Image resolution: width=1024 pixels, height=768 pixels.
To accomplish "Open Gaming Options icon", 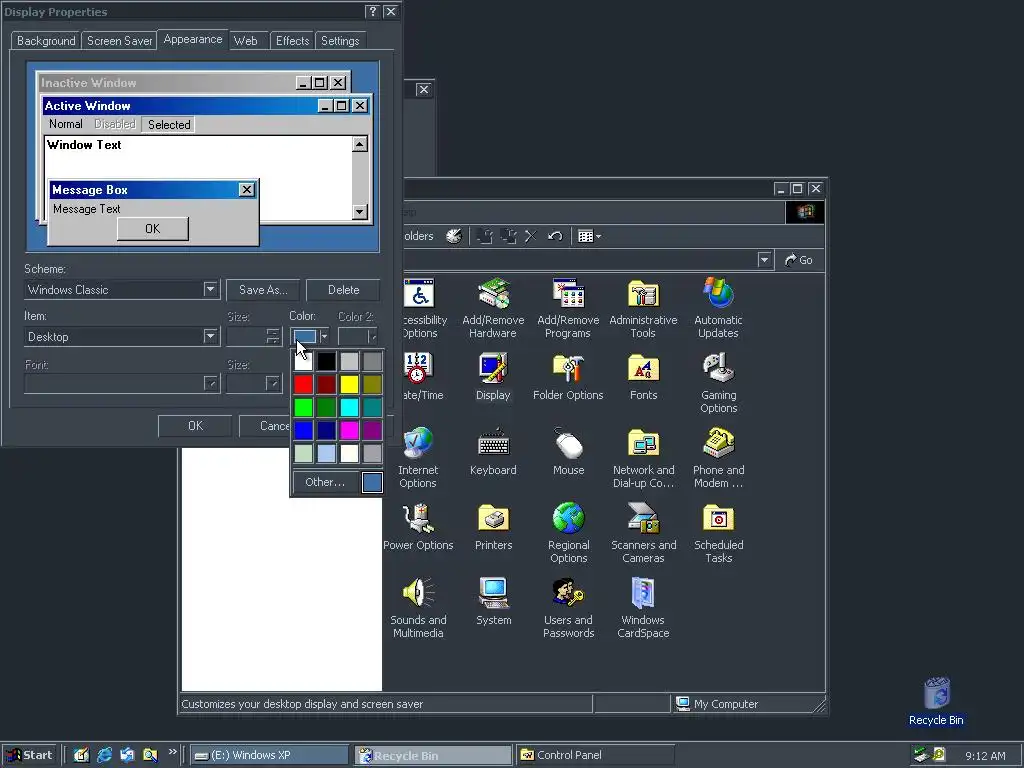I will 718,383.
